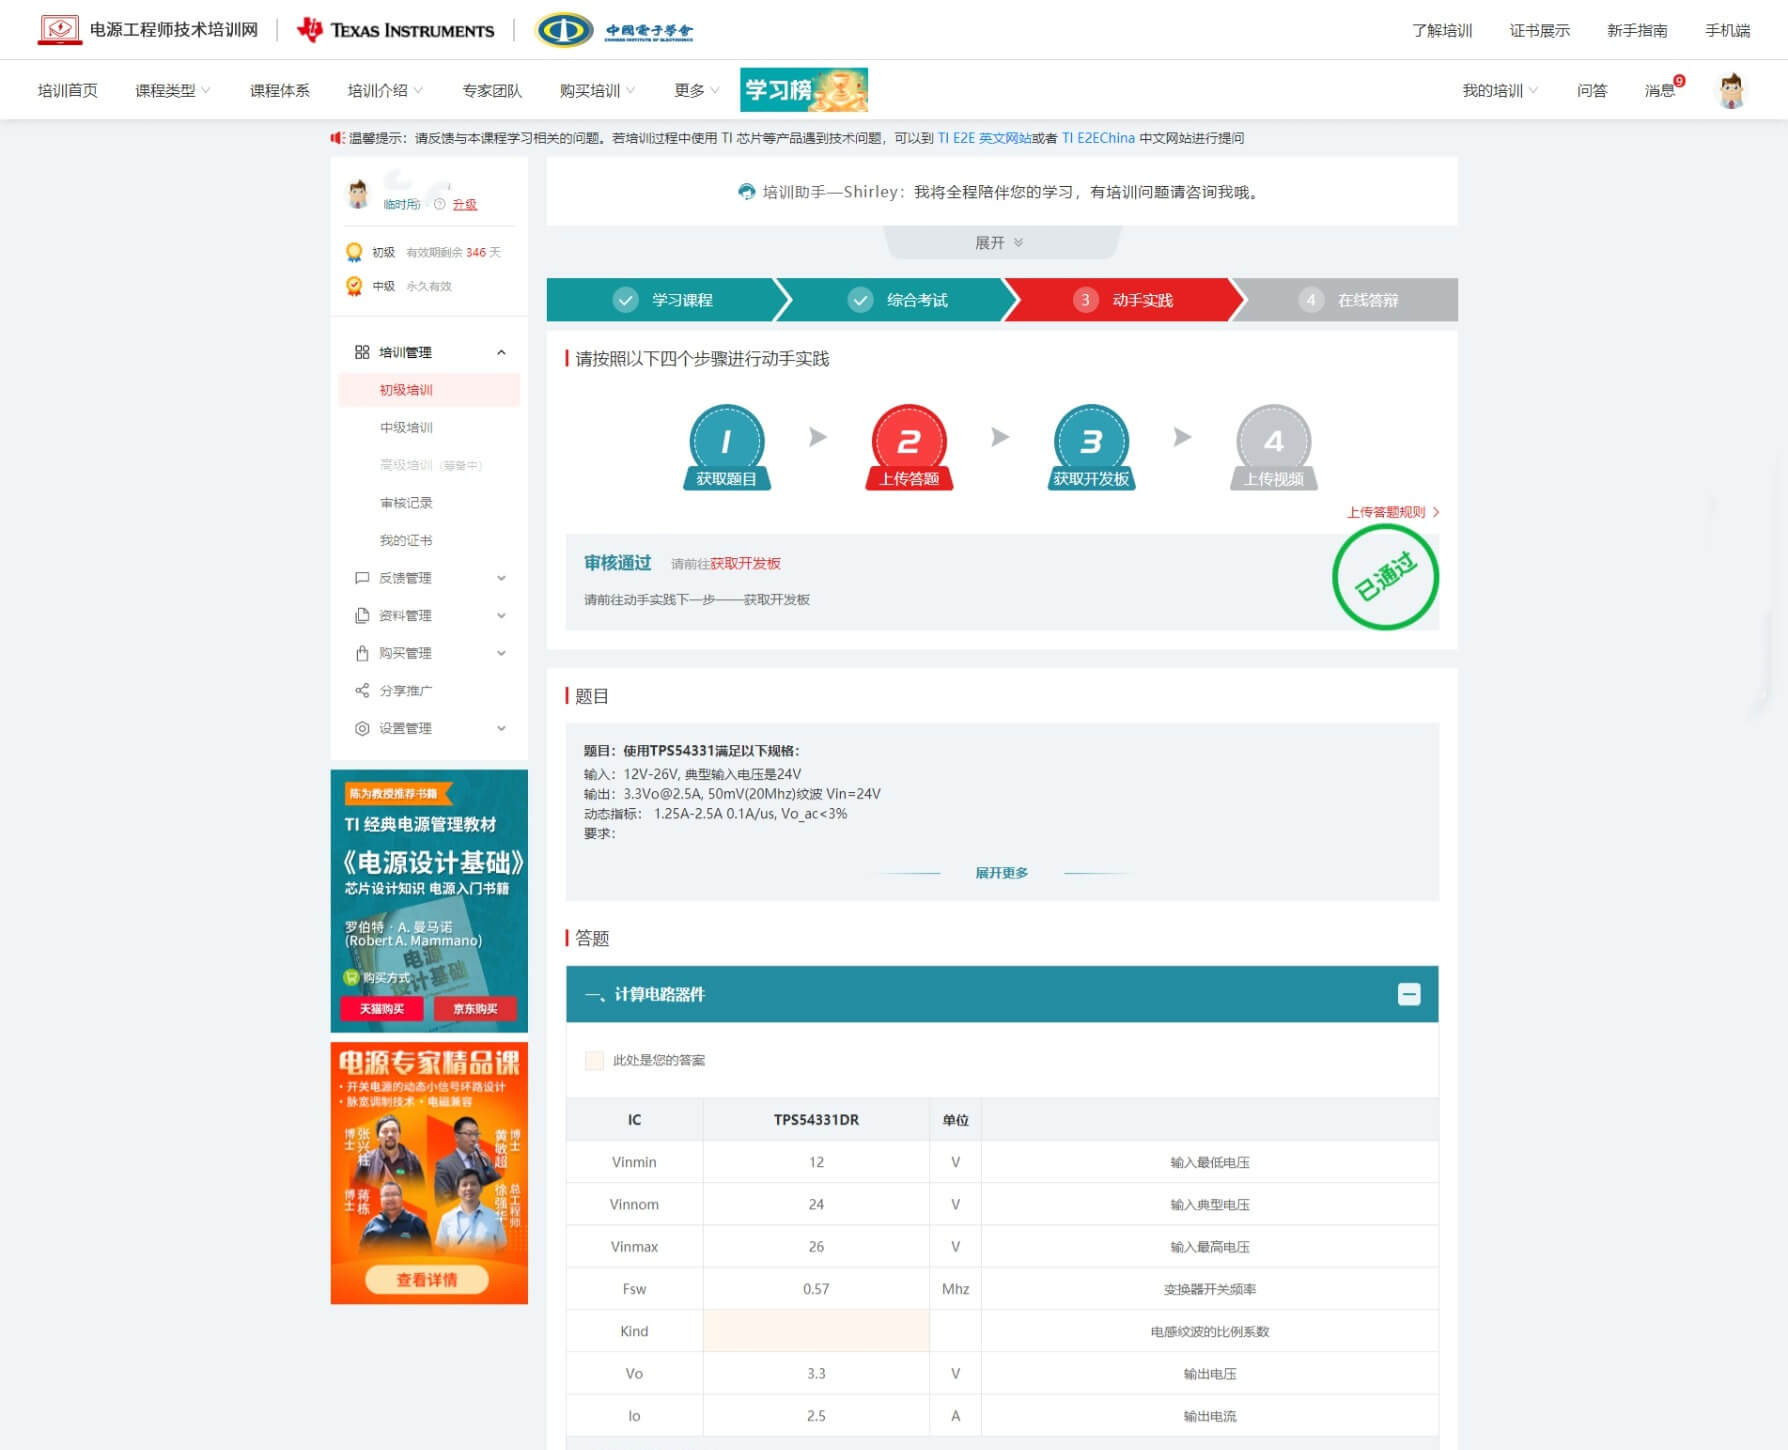Open the 课程类型 dropdown menu
Viewport: 1788px width, 1450px height.
click(173, 90)
